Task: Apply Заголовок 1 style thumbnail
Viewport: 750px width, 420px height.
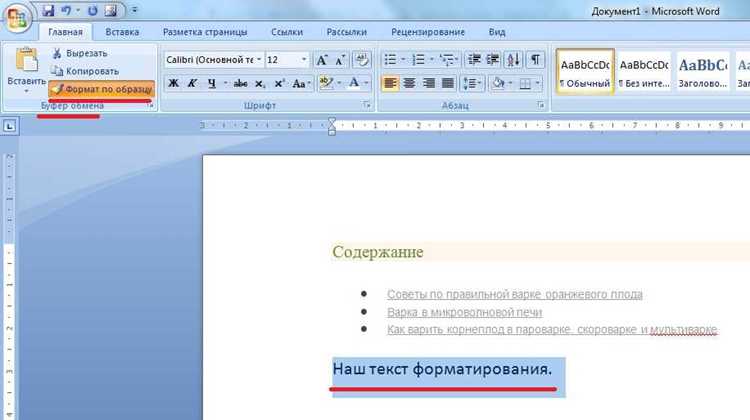Action: (x=703, y=72)
